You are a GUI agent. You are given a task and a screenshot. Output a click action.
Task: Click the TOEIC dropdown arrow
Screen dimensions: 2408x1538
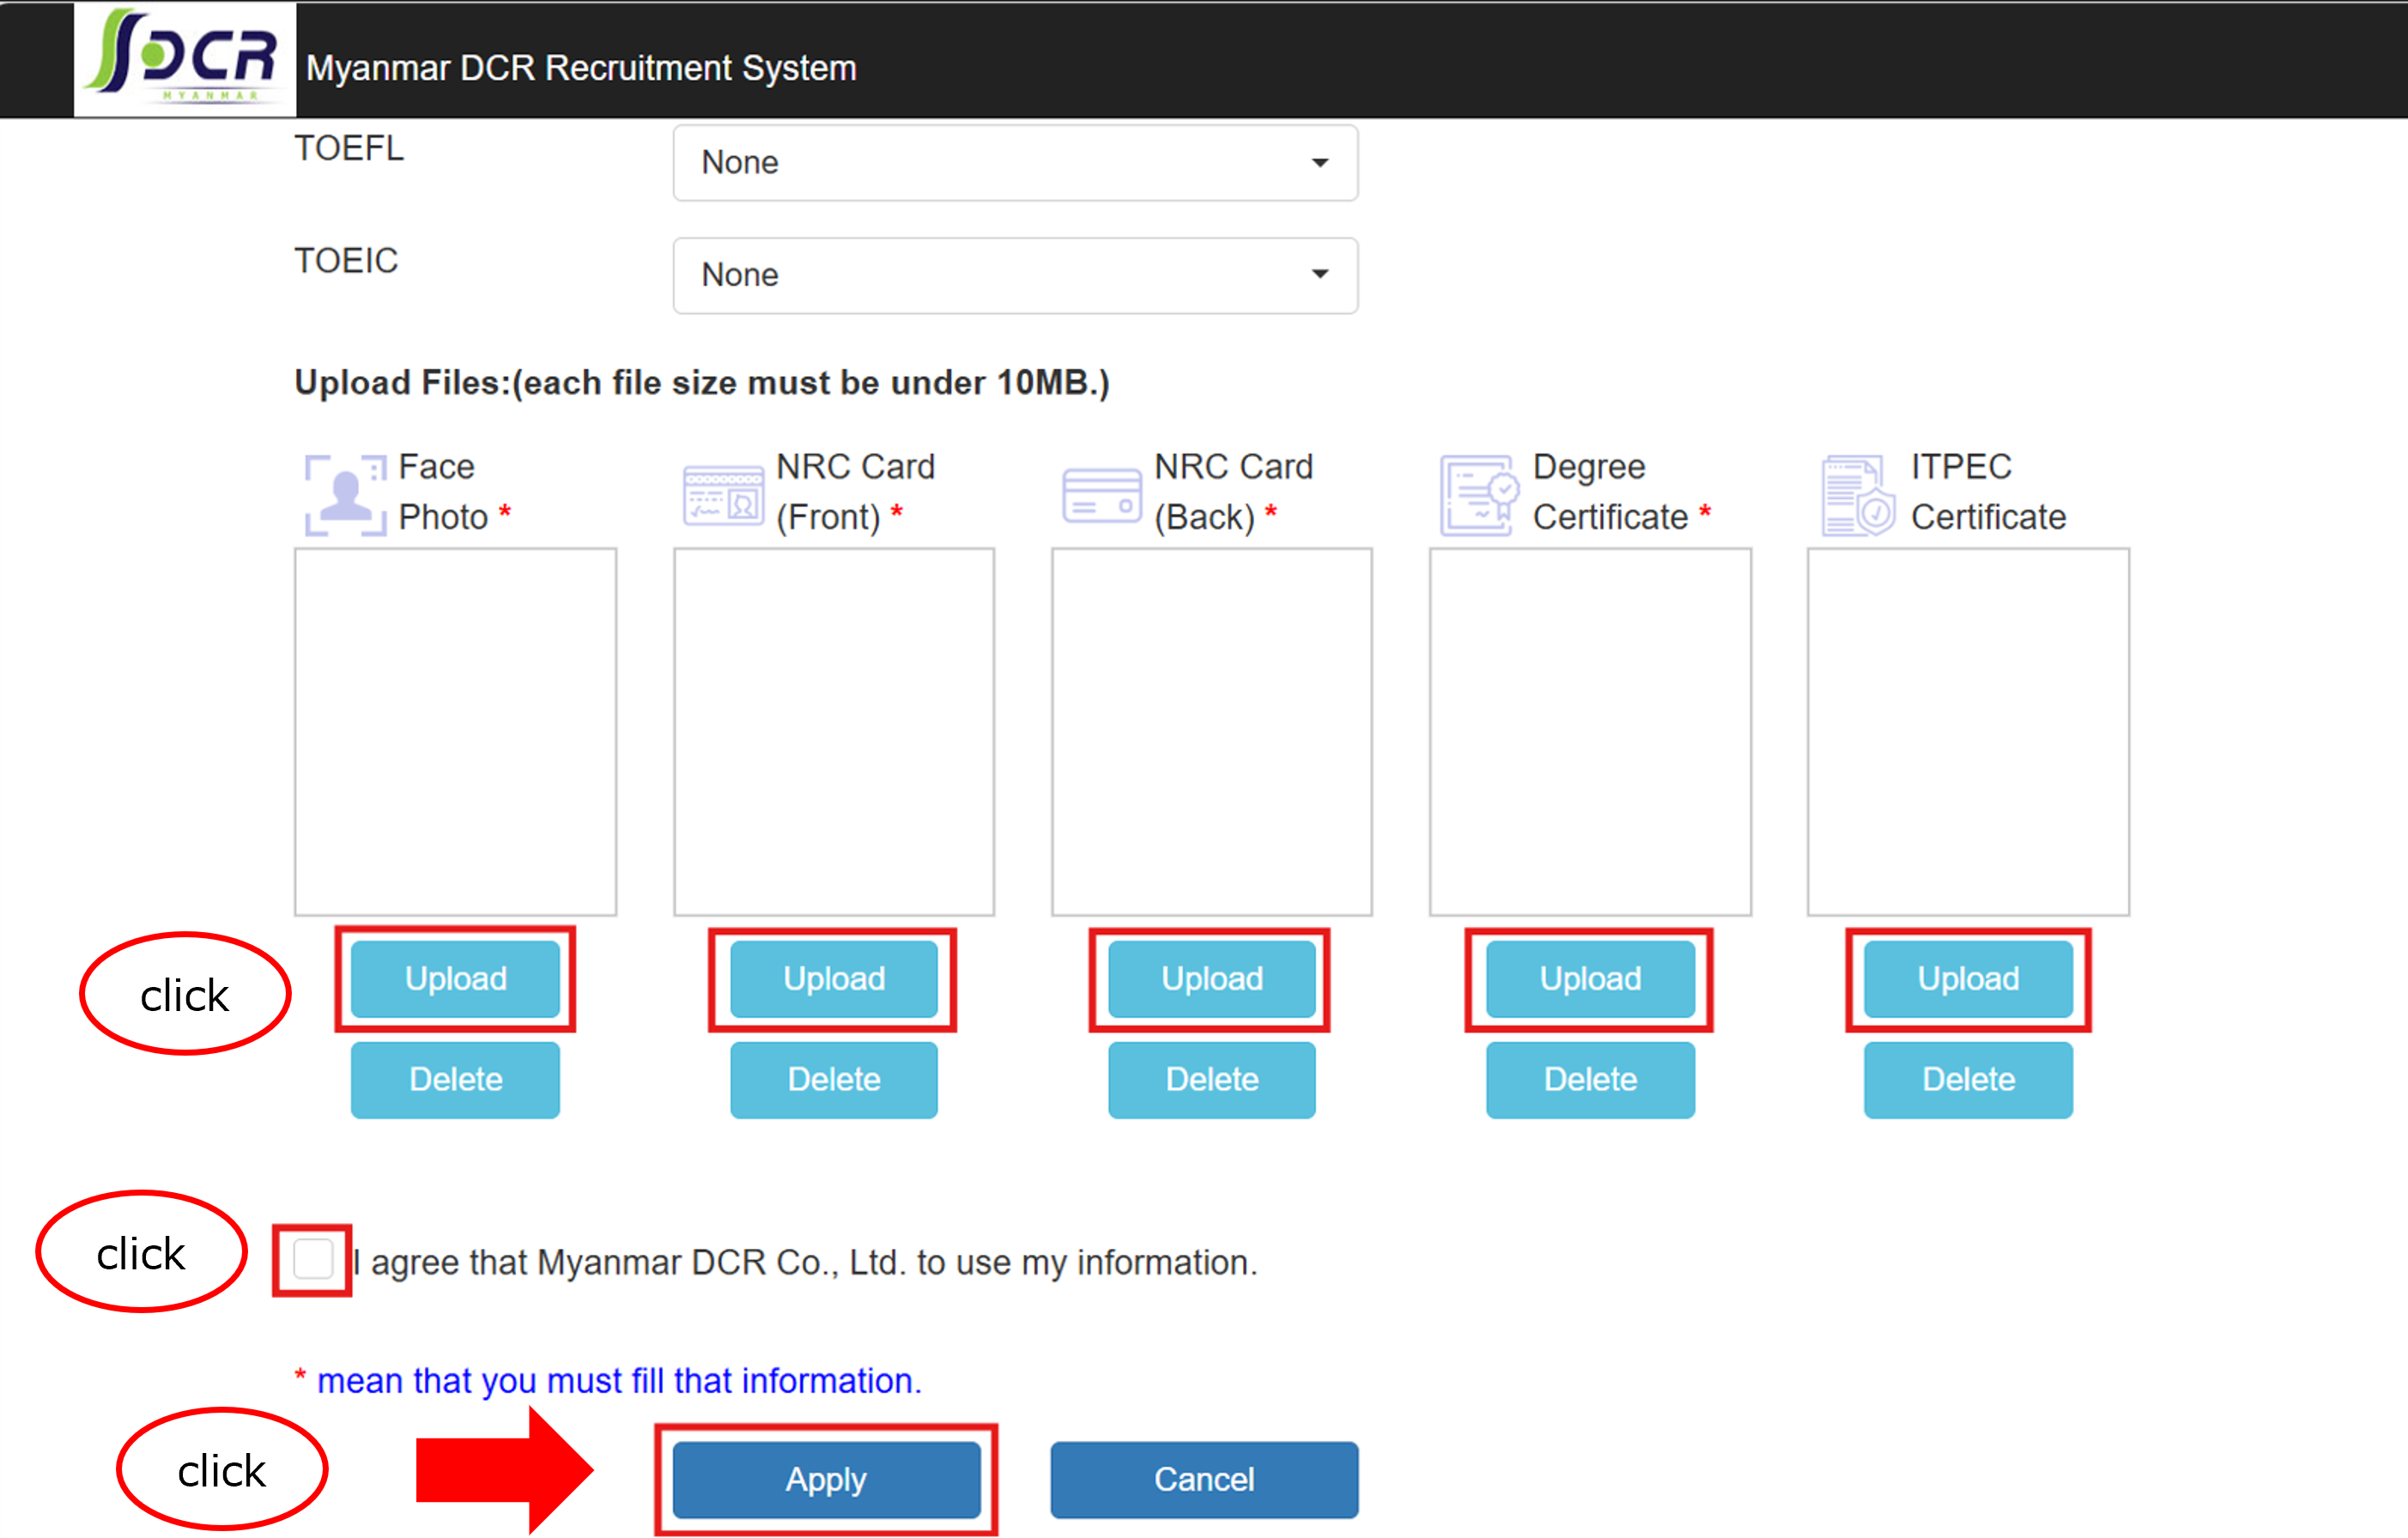coord(1319,275)
